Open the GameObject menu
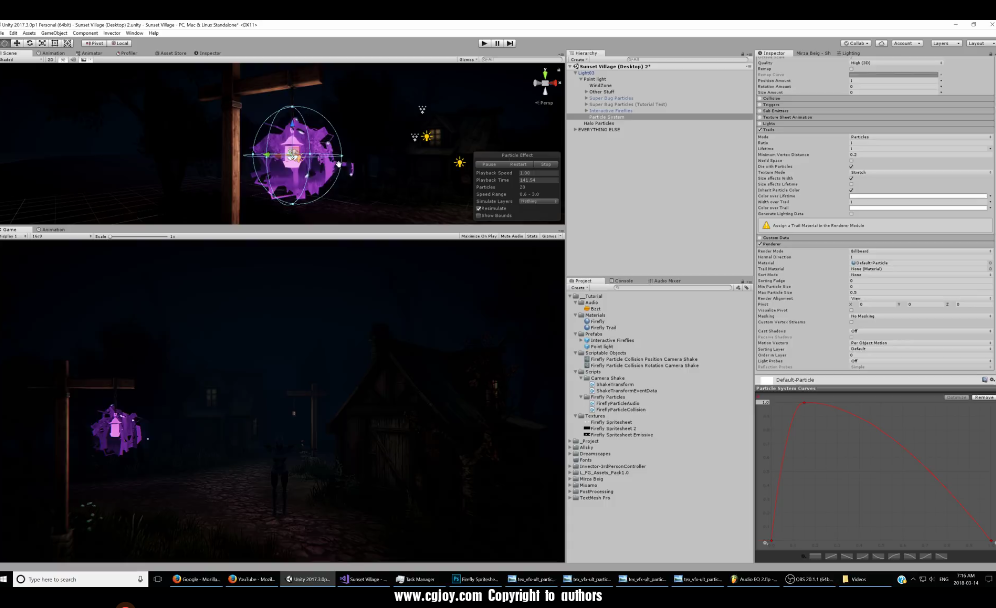 click(x=55, y=33)
